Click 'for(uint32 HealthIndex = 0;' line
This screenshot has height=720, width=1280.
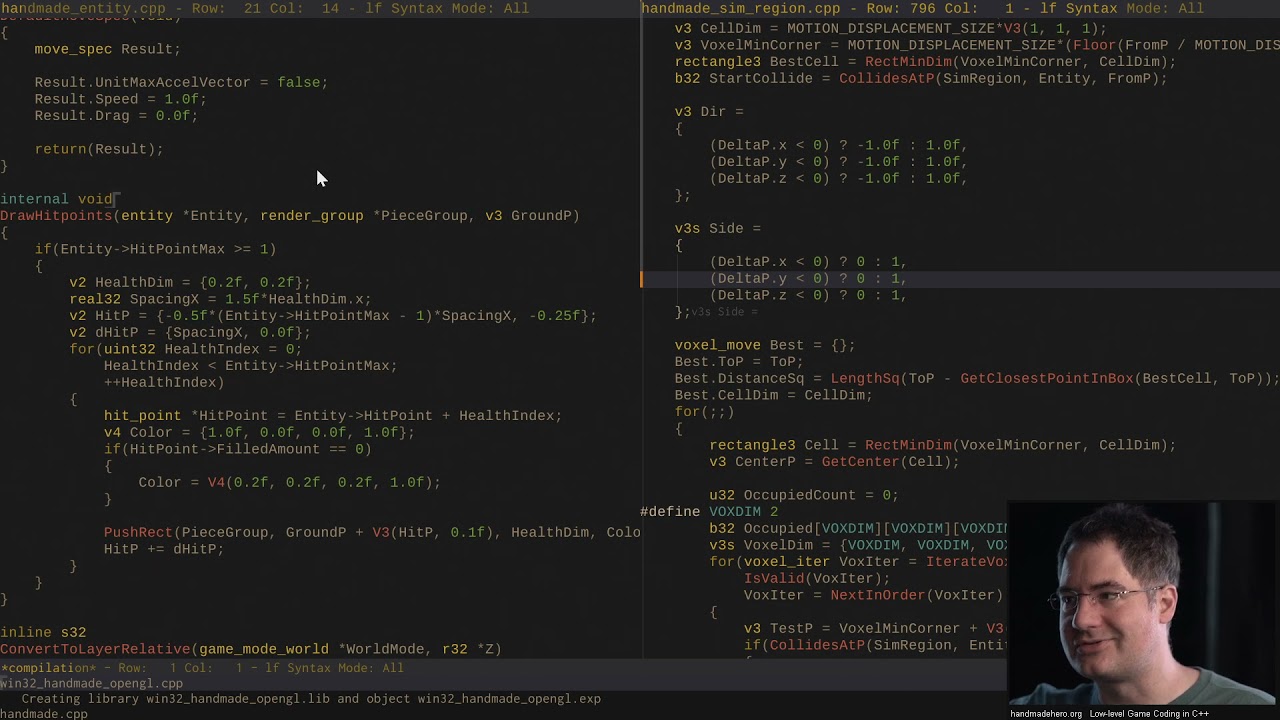tap(185, 349)
